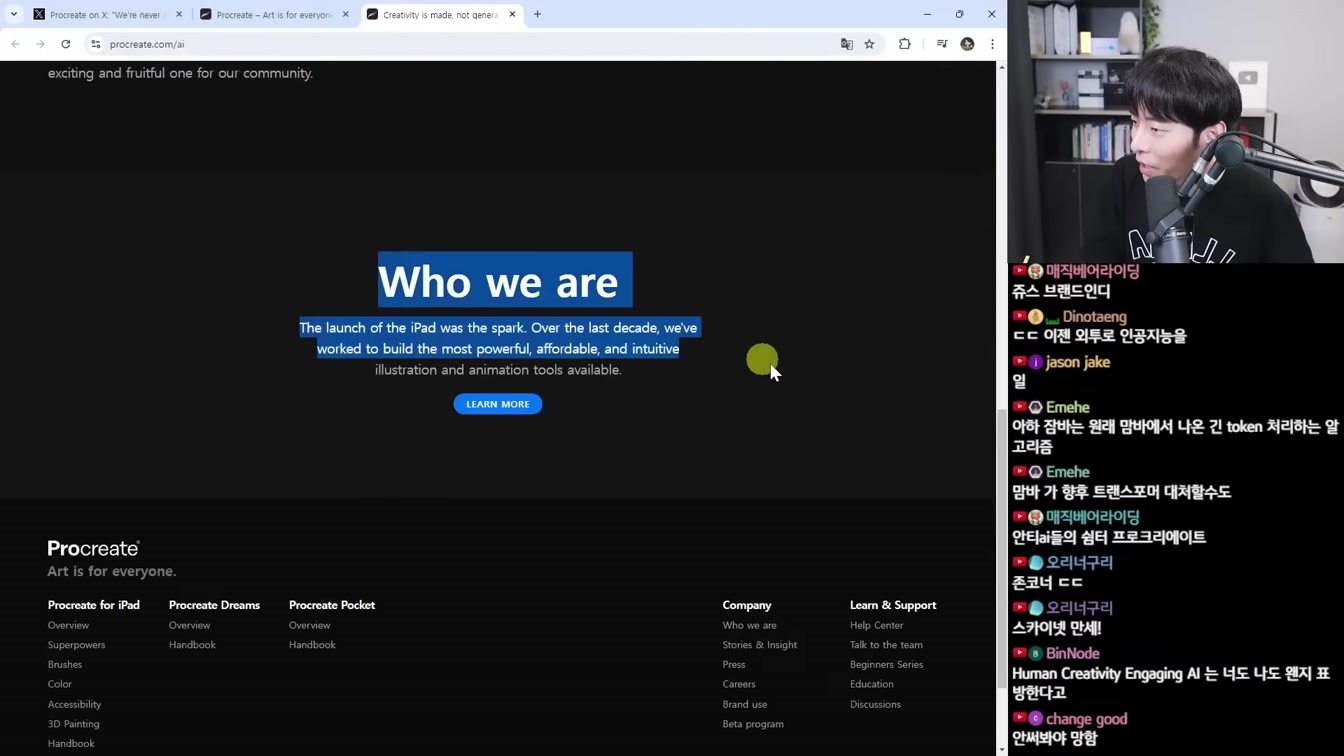This screenshot has width=1344, height=756.
Task: Open the Color footer link
Action: (60, 684)
